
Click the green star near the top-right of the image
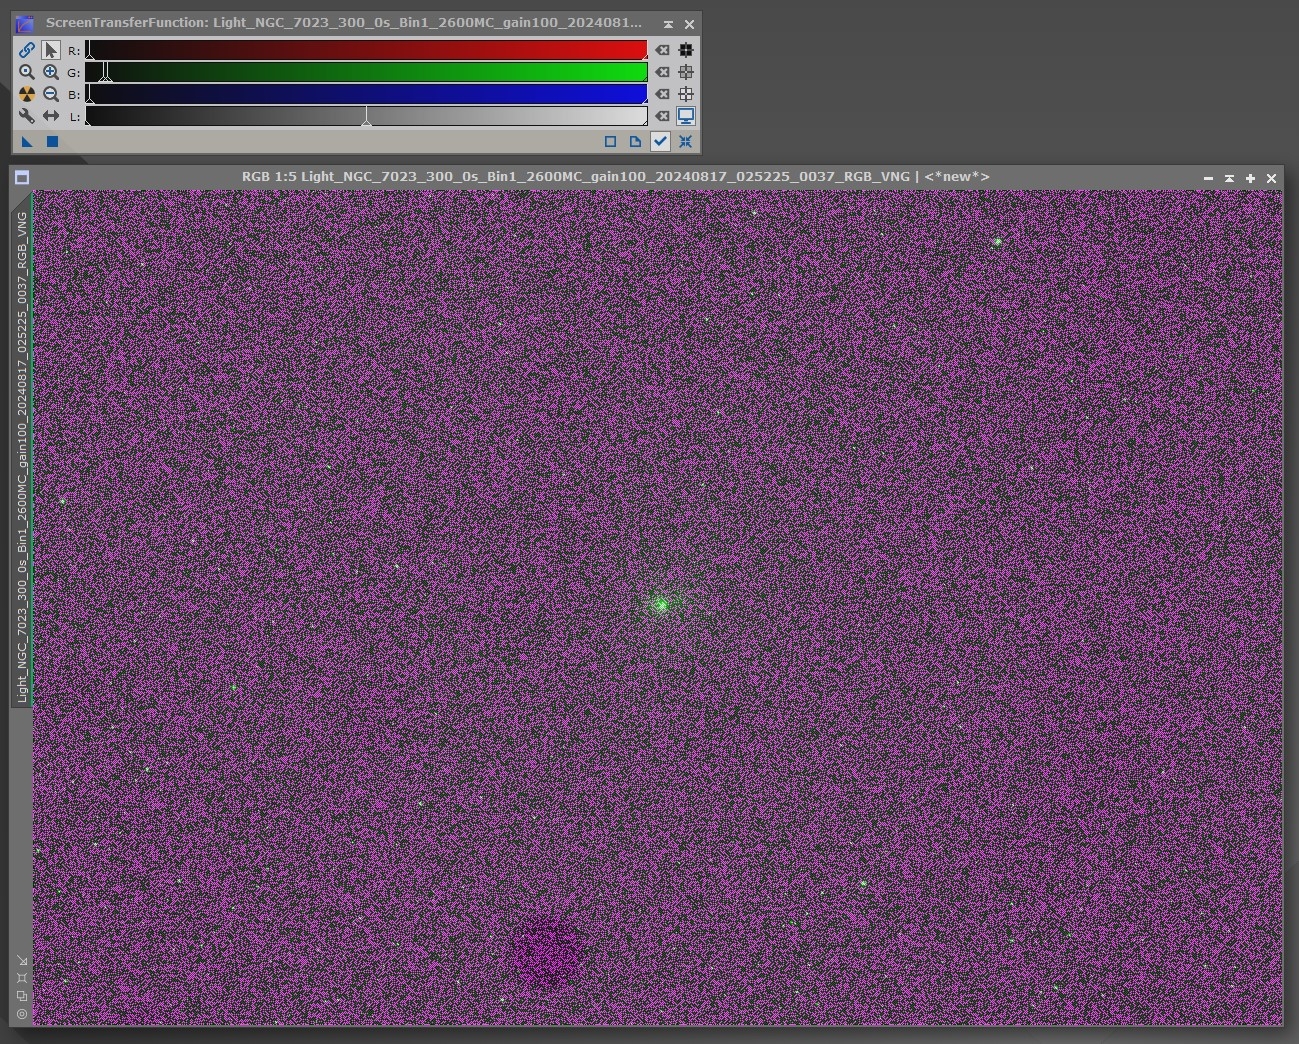click(x=997, y=242)
